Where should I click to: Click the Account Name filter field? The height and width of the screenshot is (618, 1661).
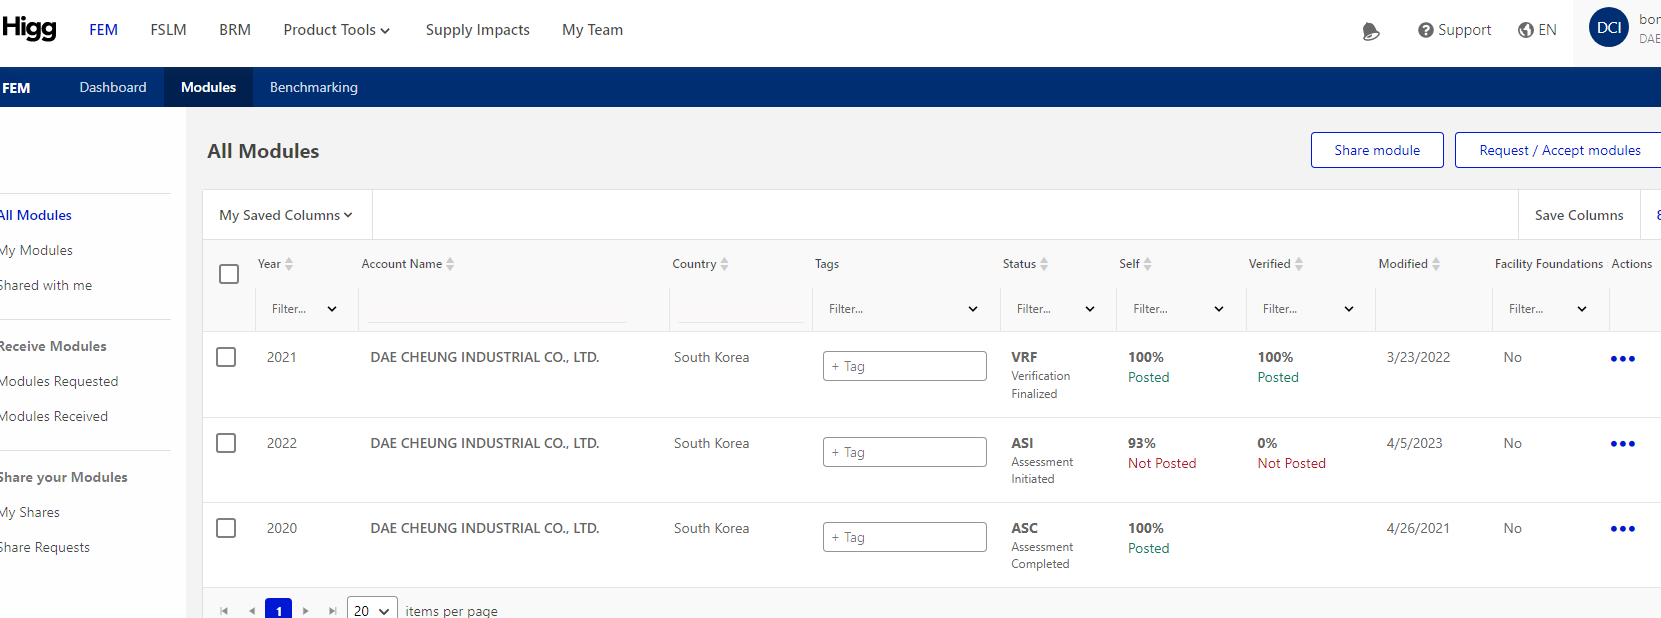[497, 309]
